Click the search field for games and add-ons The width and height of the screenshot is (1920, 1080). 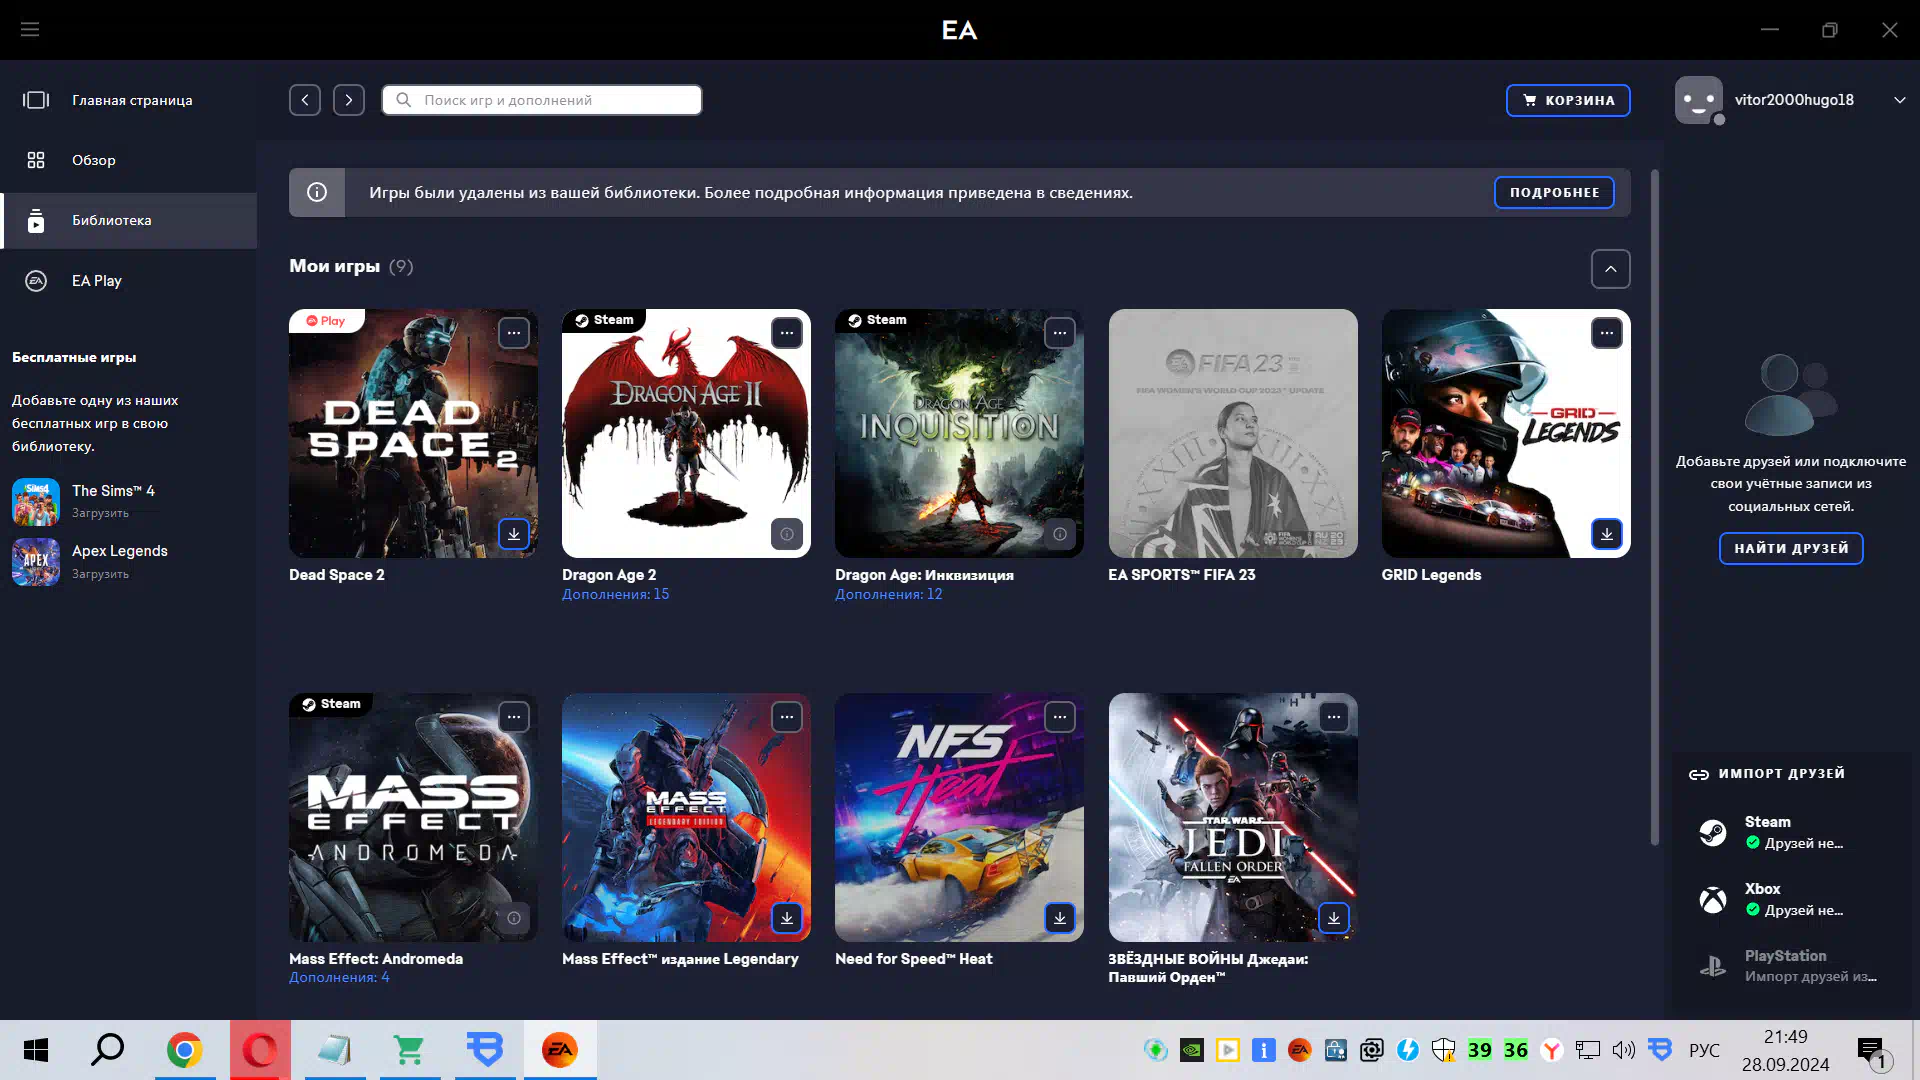[542, 100]
